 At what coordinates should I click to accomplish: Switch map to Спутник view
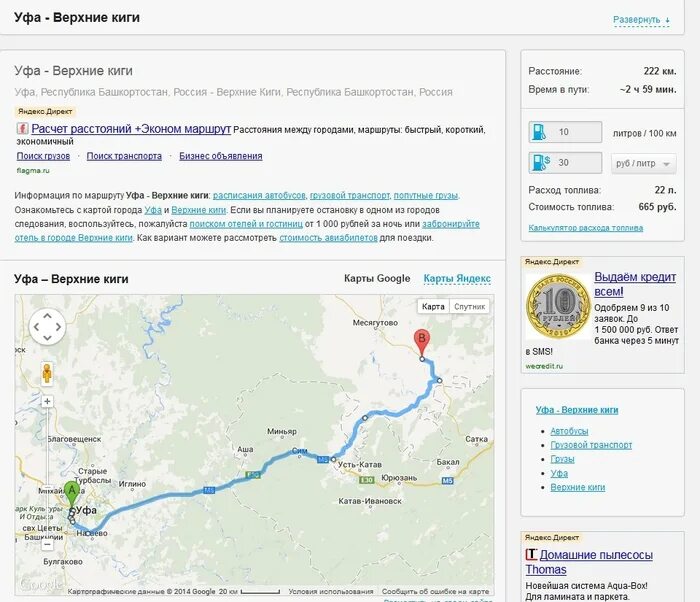469,306
